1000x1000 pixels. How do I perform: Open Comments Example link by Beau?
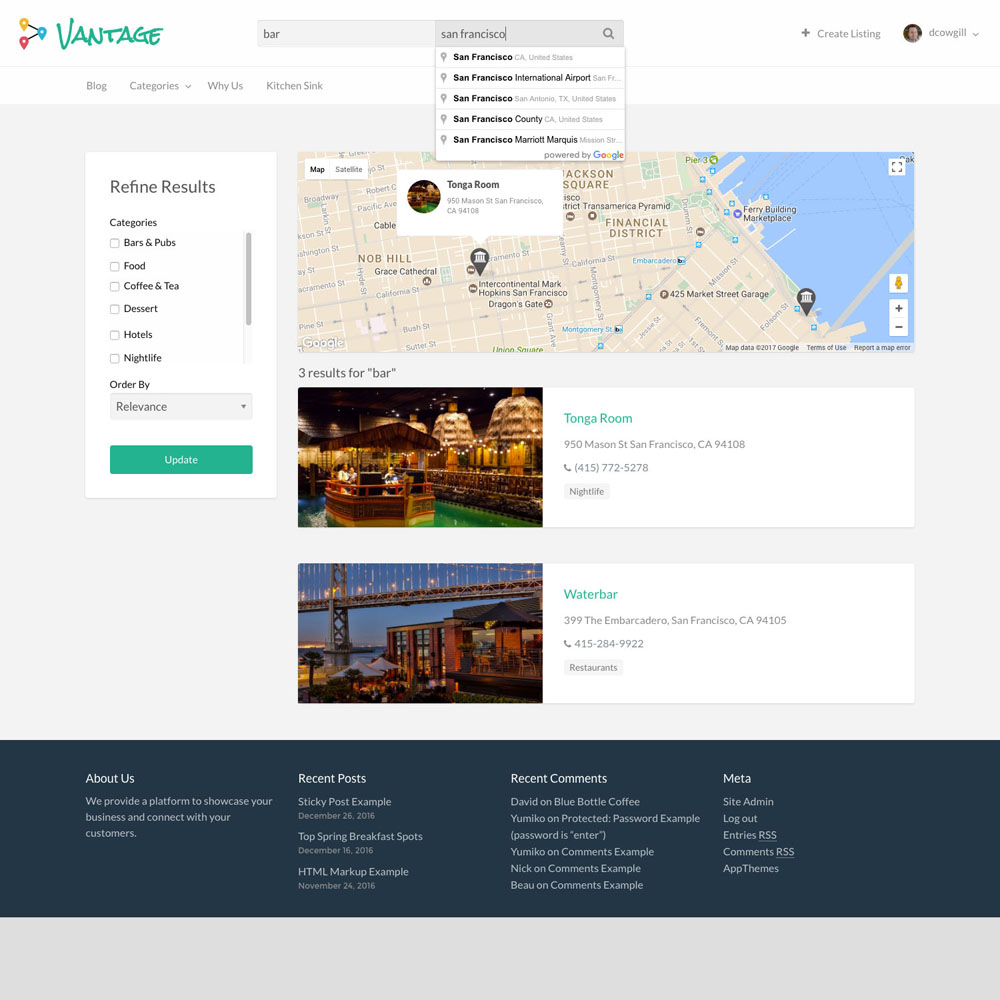(x=597, y=885)
